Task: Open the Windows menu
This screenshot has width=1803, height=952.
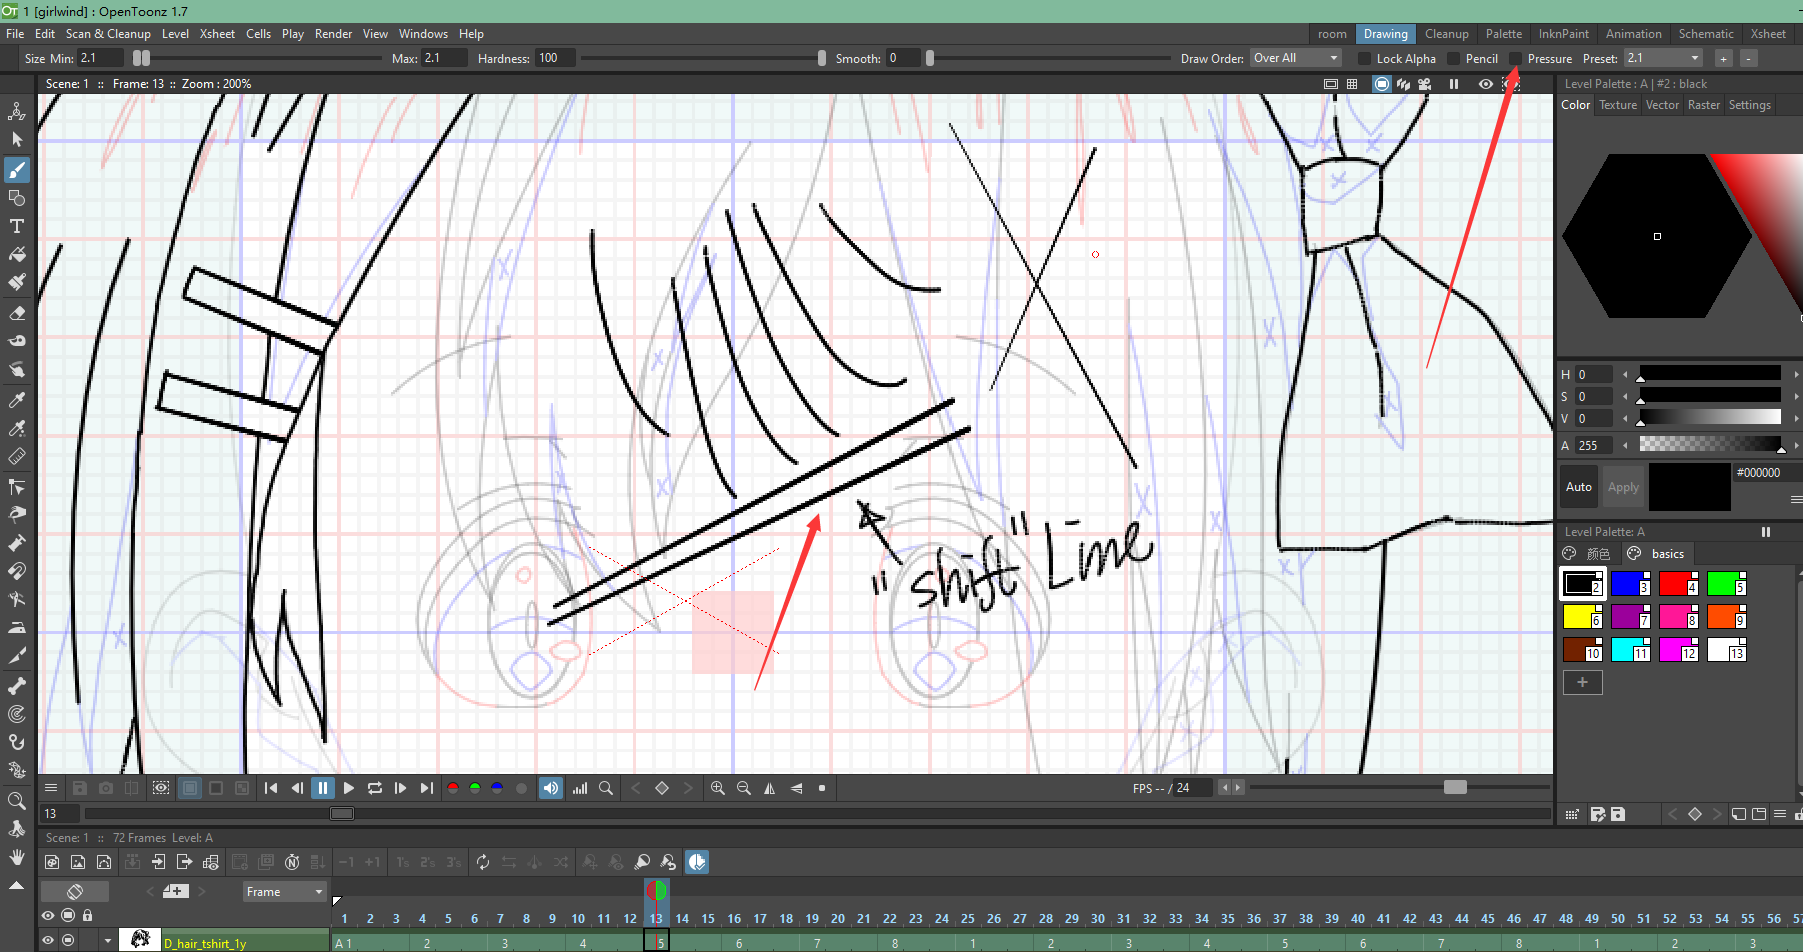Action: tap(423, 33)
